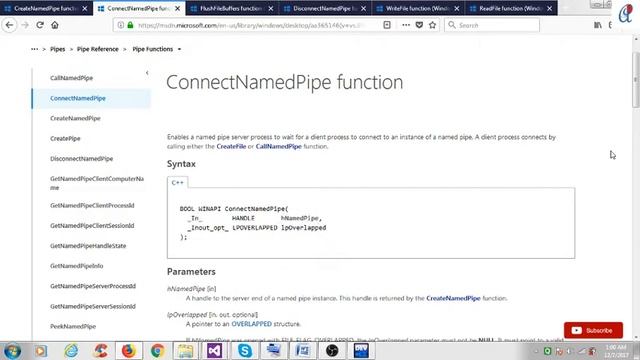Open the Pipe Reference breadcrumb link

(98, 49)
